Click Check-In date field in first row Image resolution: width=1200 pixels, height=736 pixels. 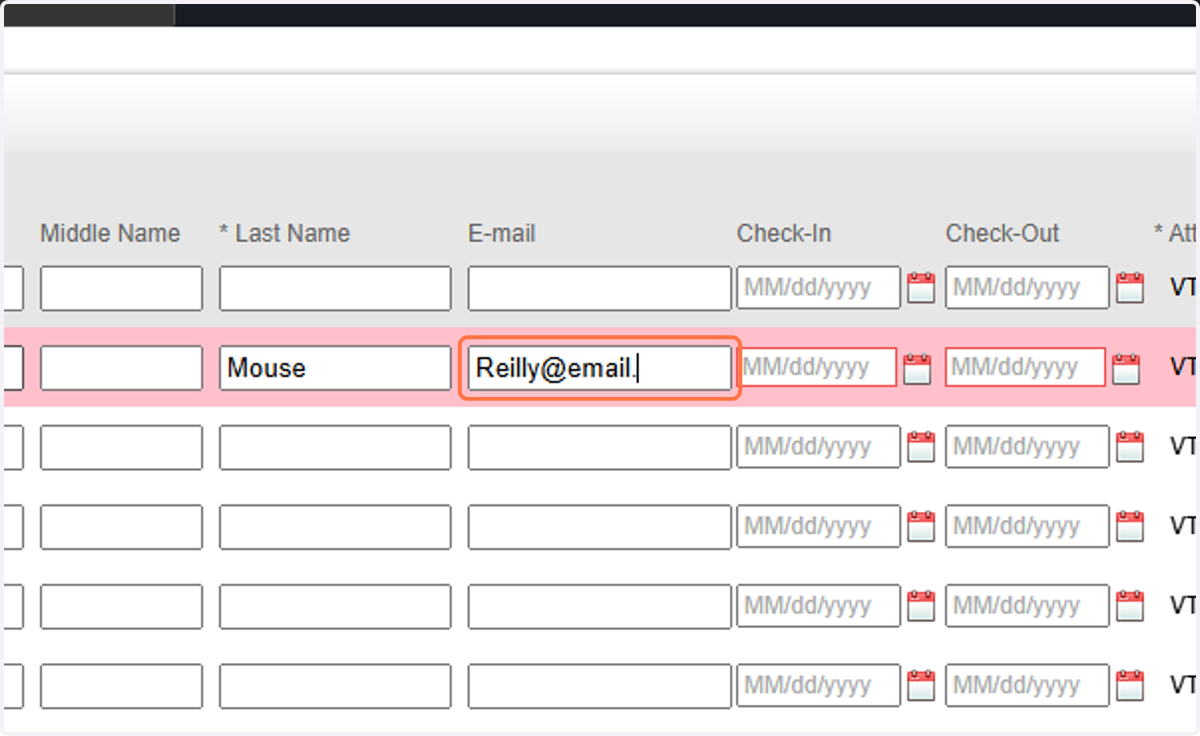point(819,288)
